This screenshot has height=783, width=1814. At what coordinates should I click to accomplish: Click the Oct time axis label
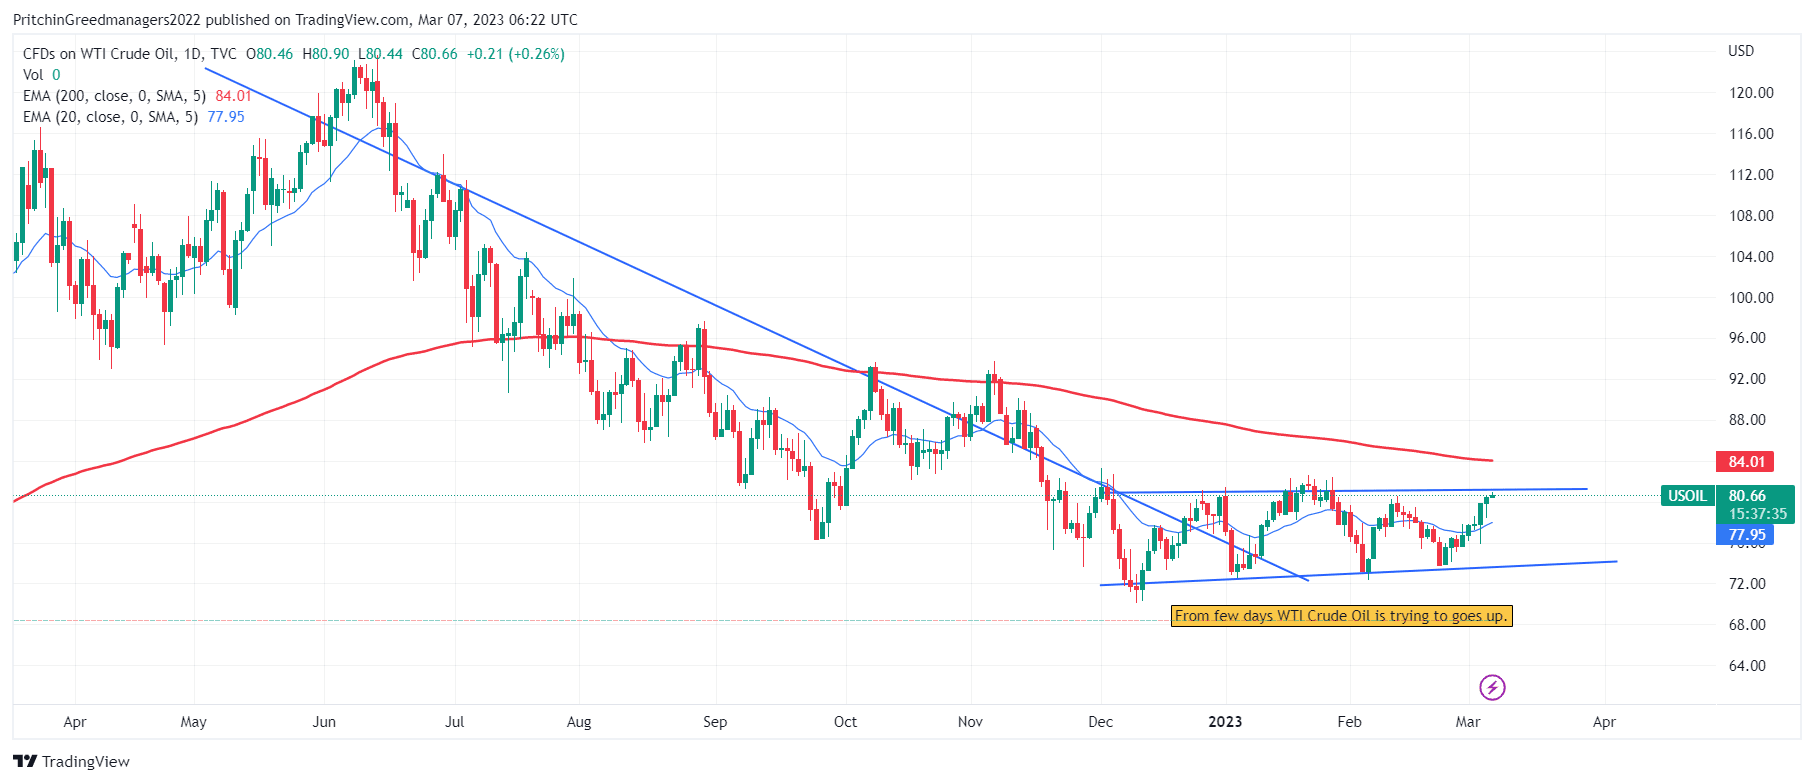click(x=845, y=722)
